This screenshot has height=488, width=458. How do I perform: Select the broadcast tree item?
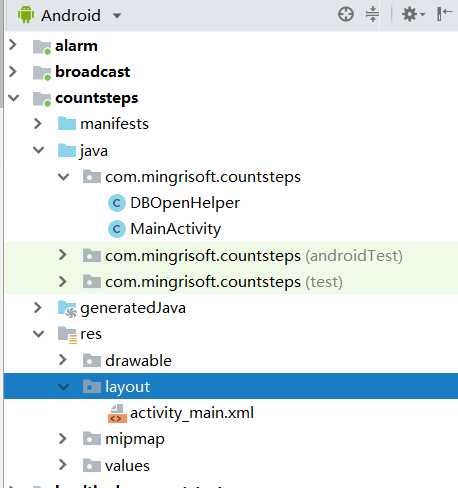tap(93, 72)
